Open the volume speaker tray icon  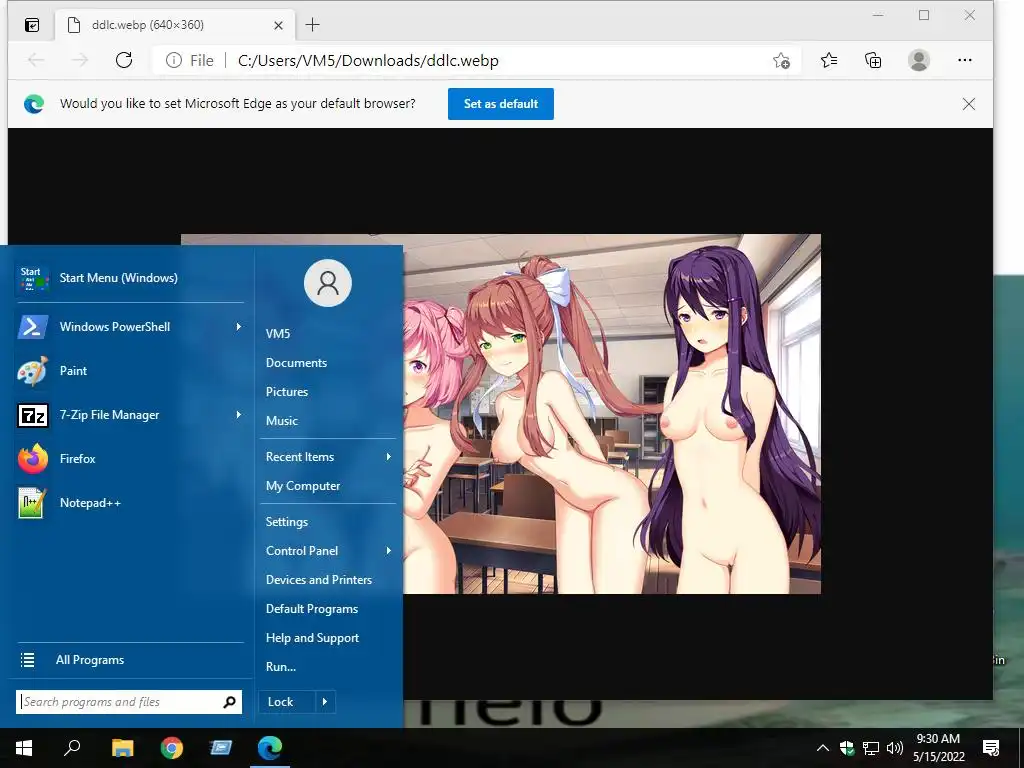(894, 748)
